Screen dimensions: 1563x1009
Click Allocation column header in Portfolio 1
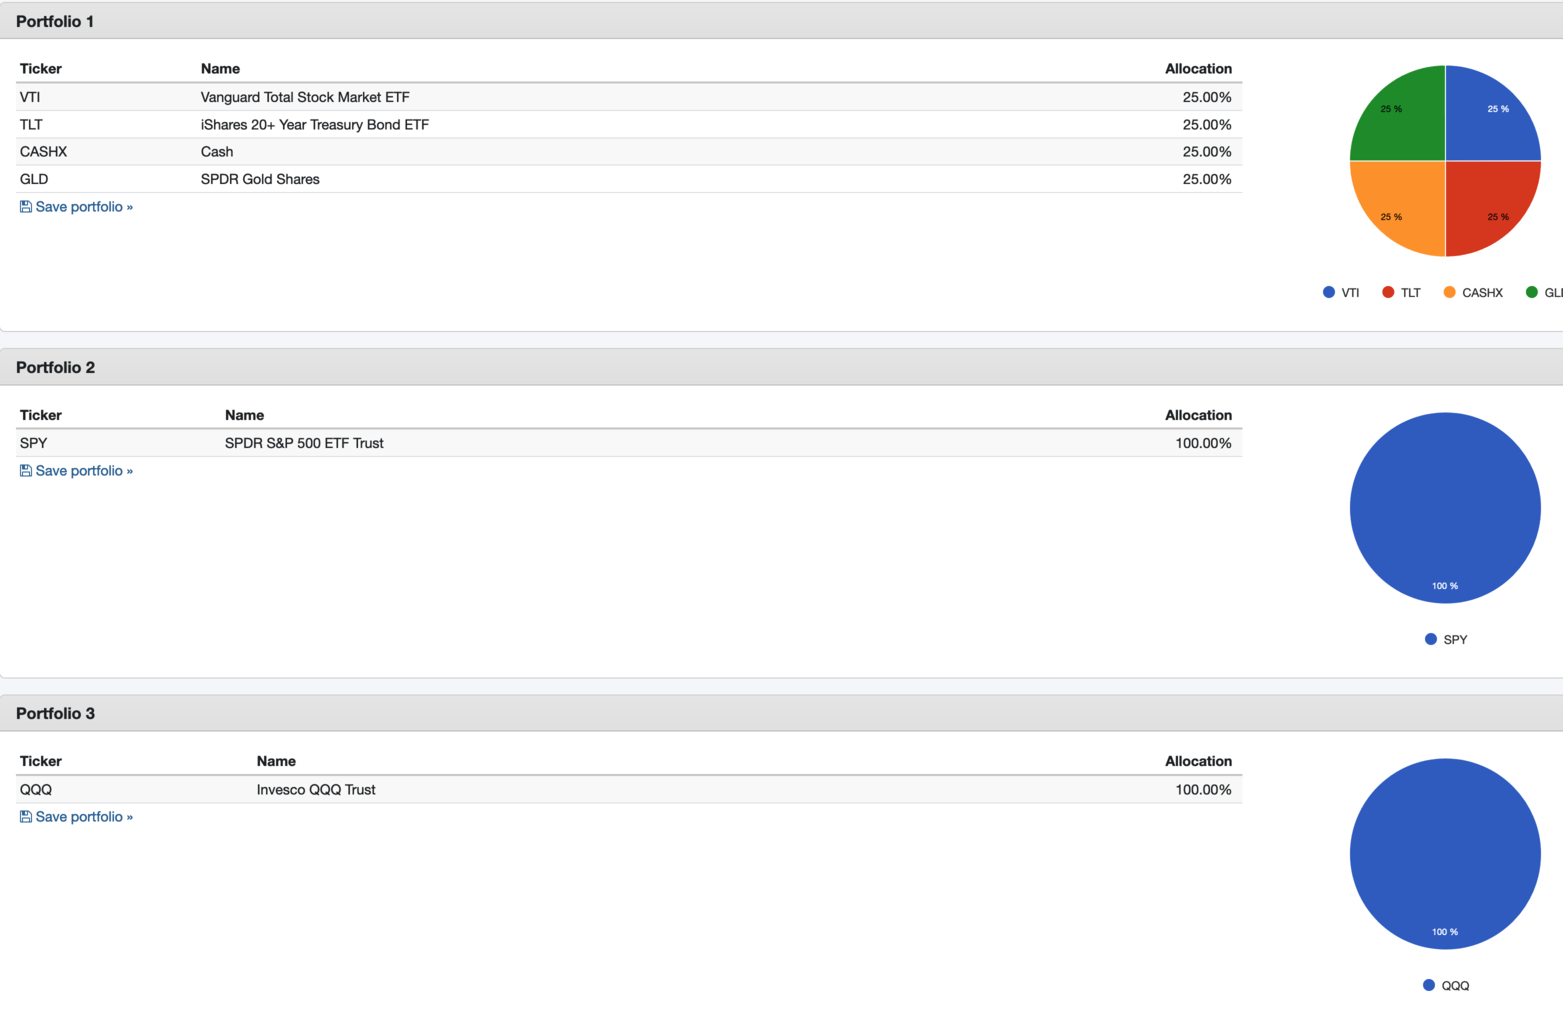(1198, 69)
